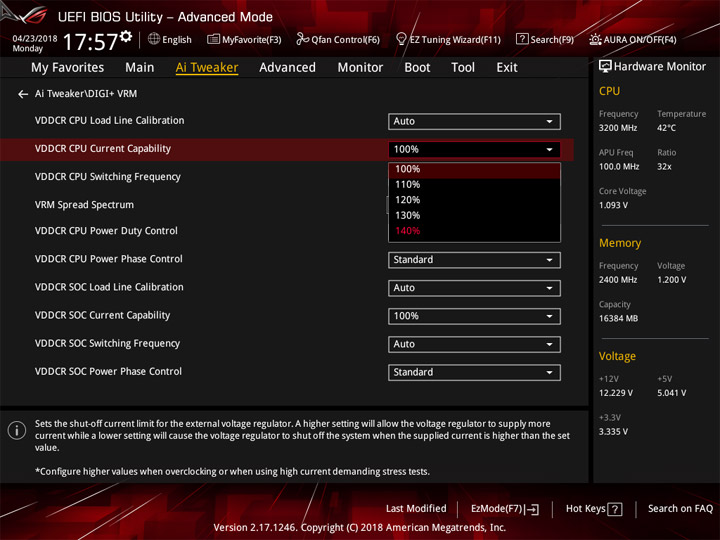Click the EzMode exit arrow icon
Image resolution: width=720 pixels, height=540 pixels.
coord(532,509)
